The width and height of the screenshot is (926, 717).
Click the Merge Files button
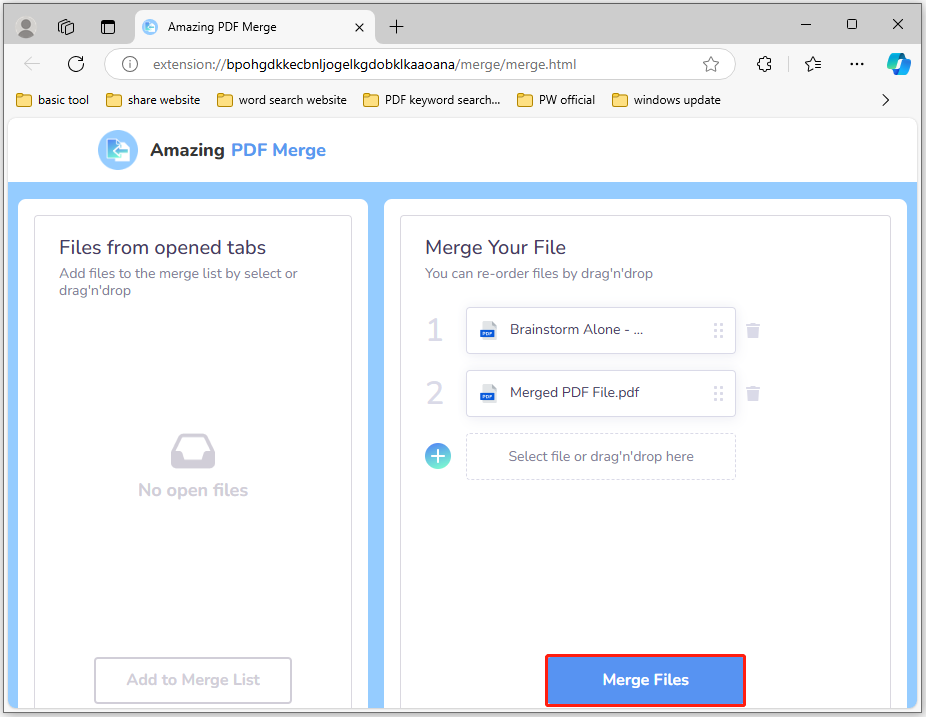tap(645, 679)
